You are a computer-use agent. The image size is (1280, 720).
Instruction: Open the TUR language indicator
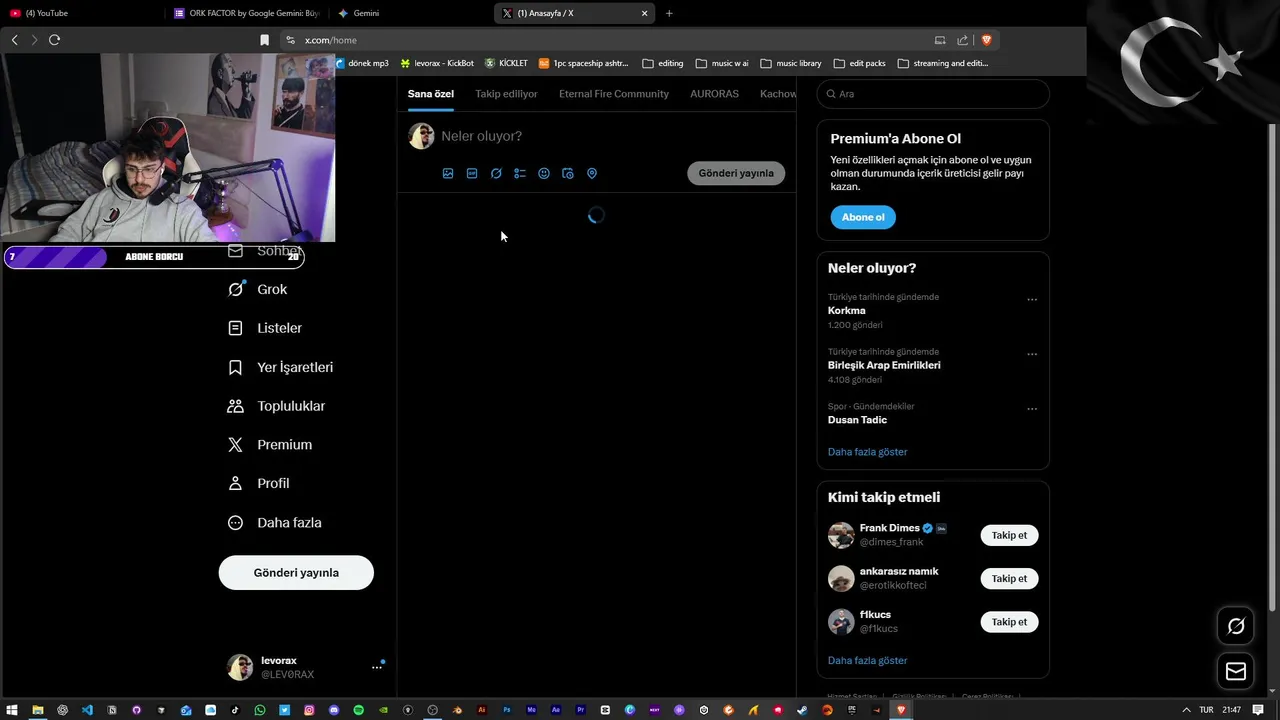[x=1206, y=710]
